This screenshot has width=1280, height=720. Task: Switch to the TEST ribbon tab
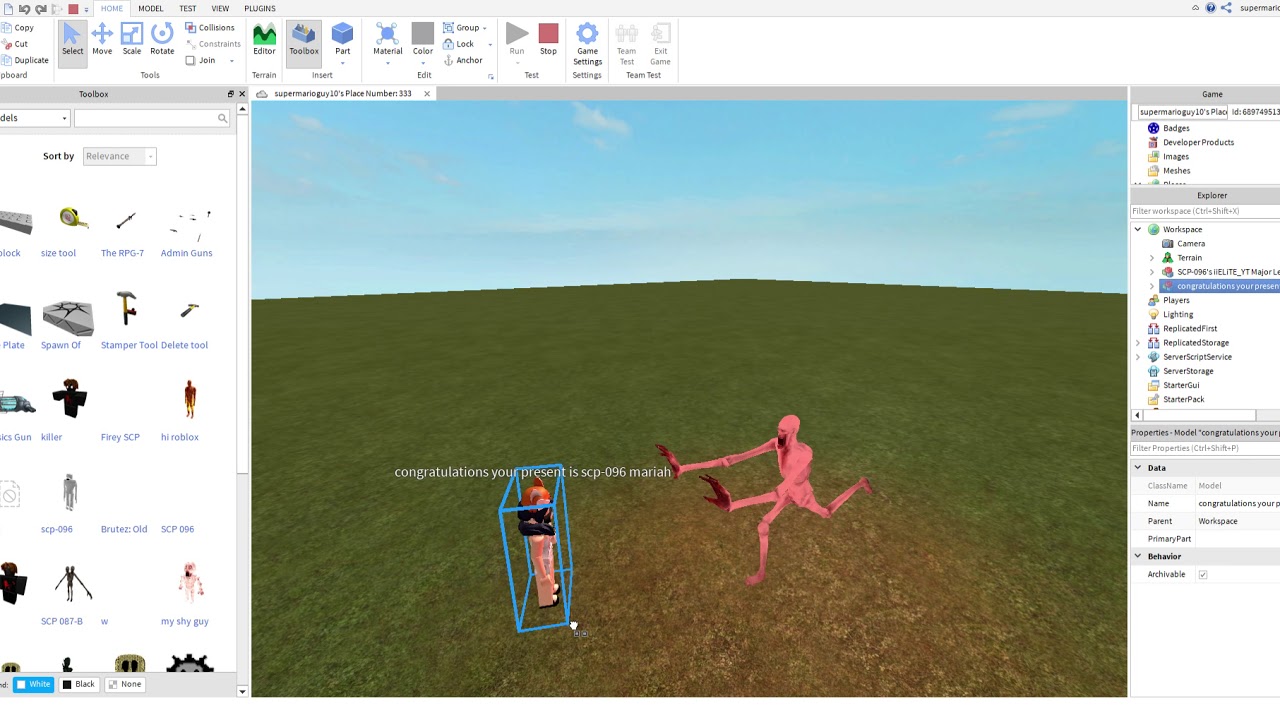188,8
